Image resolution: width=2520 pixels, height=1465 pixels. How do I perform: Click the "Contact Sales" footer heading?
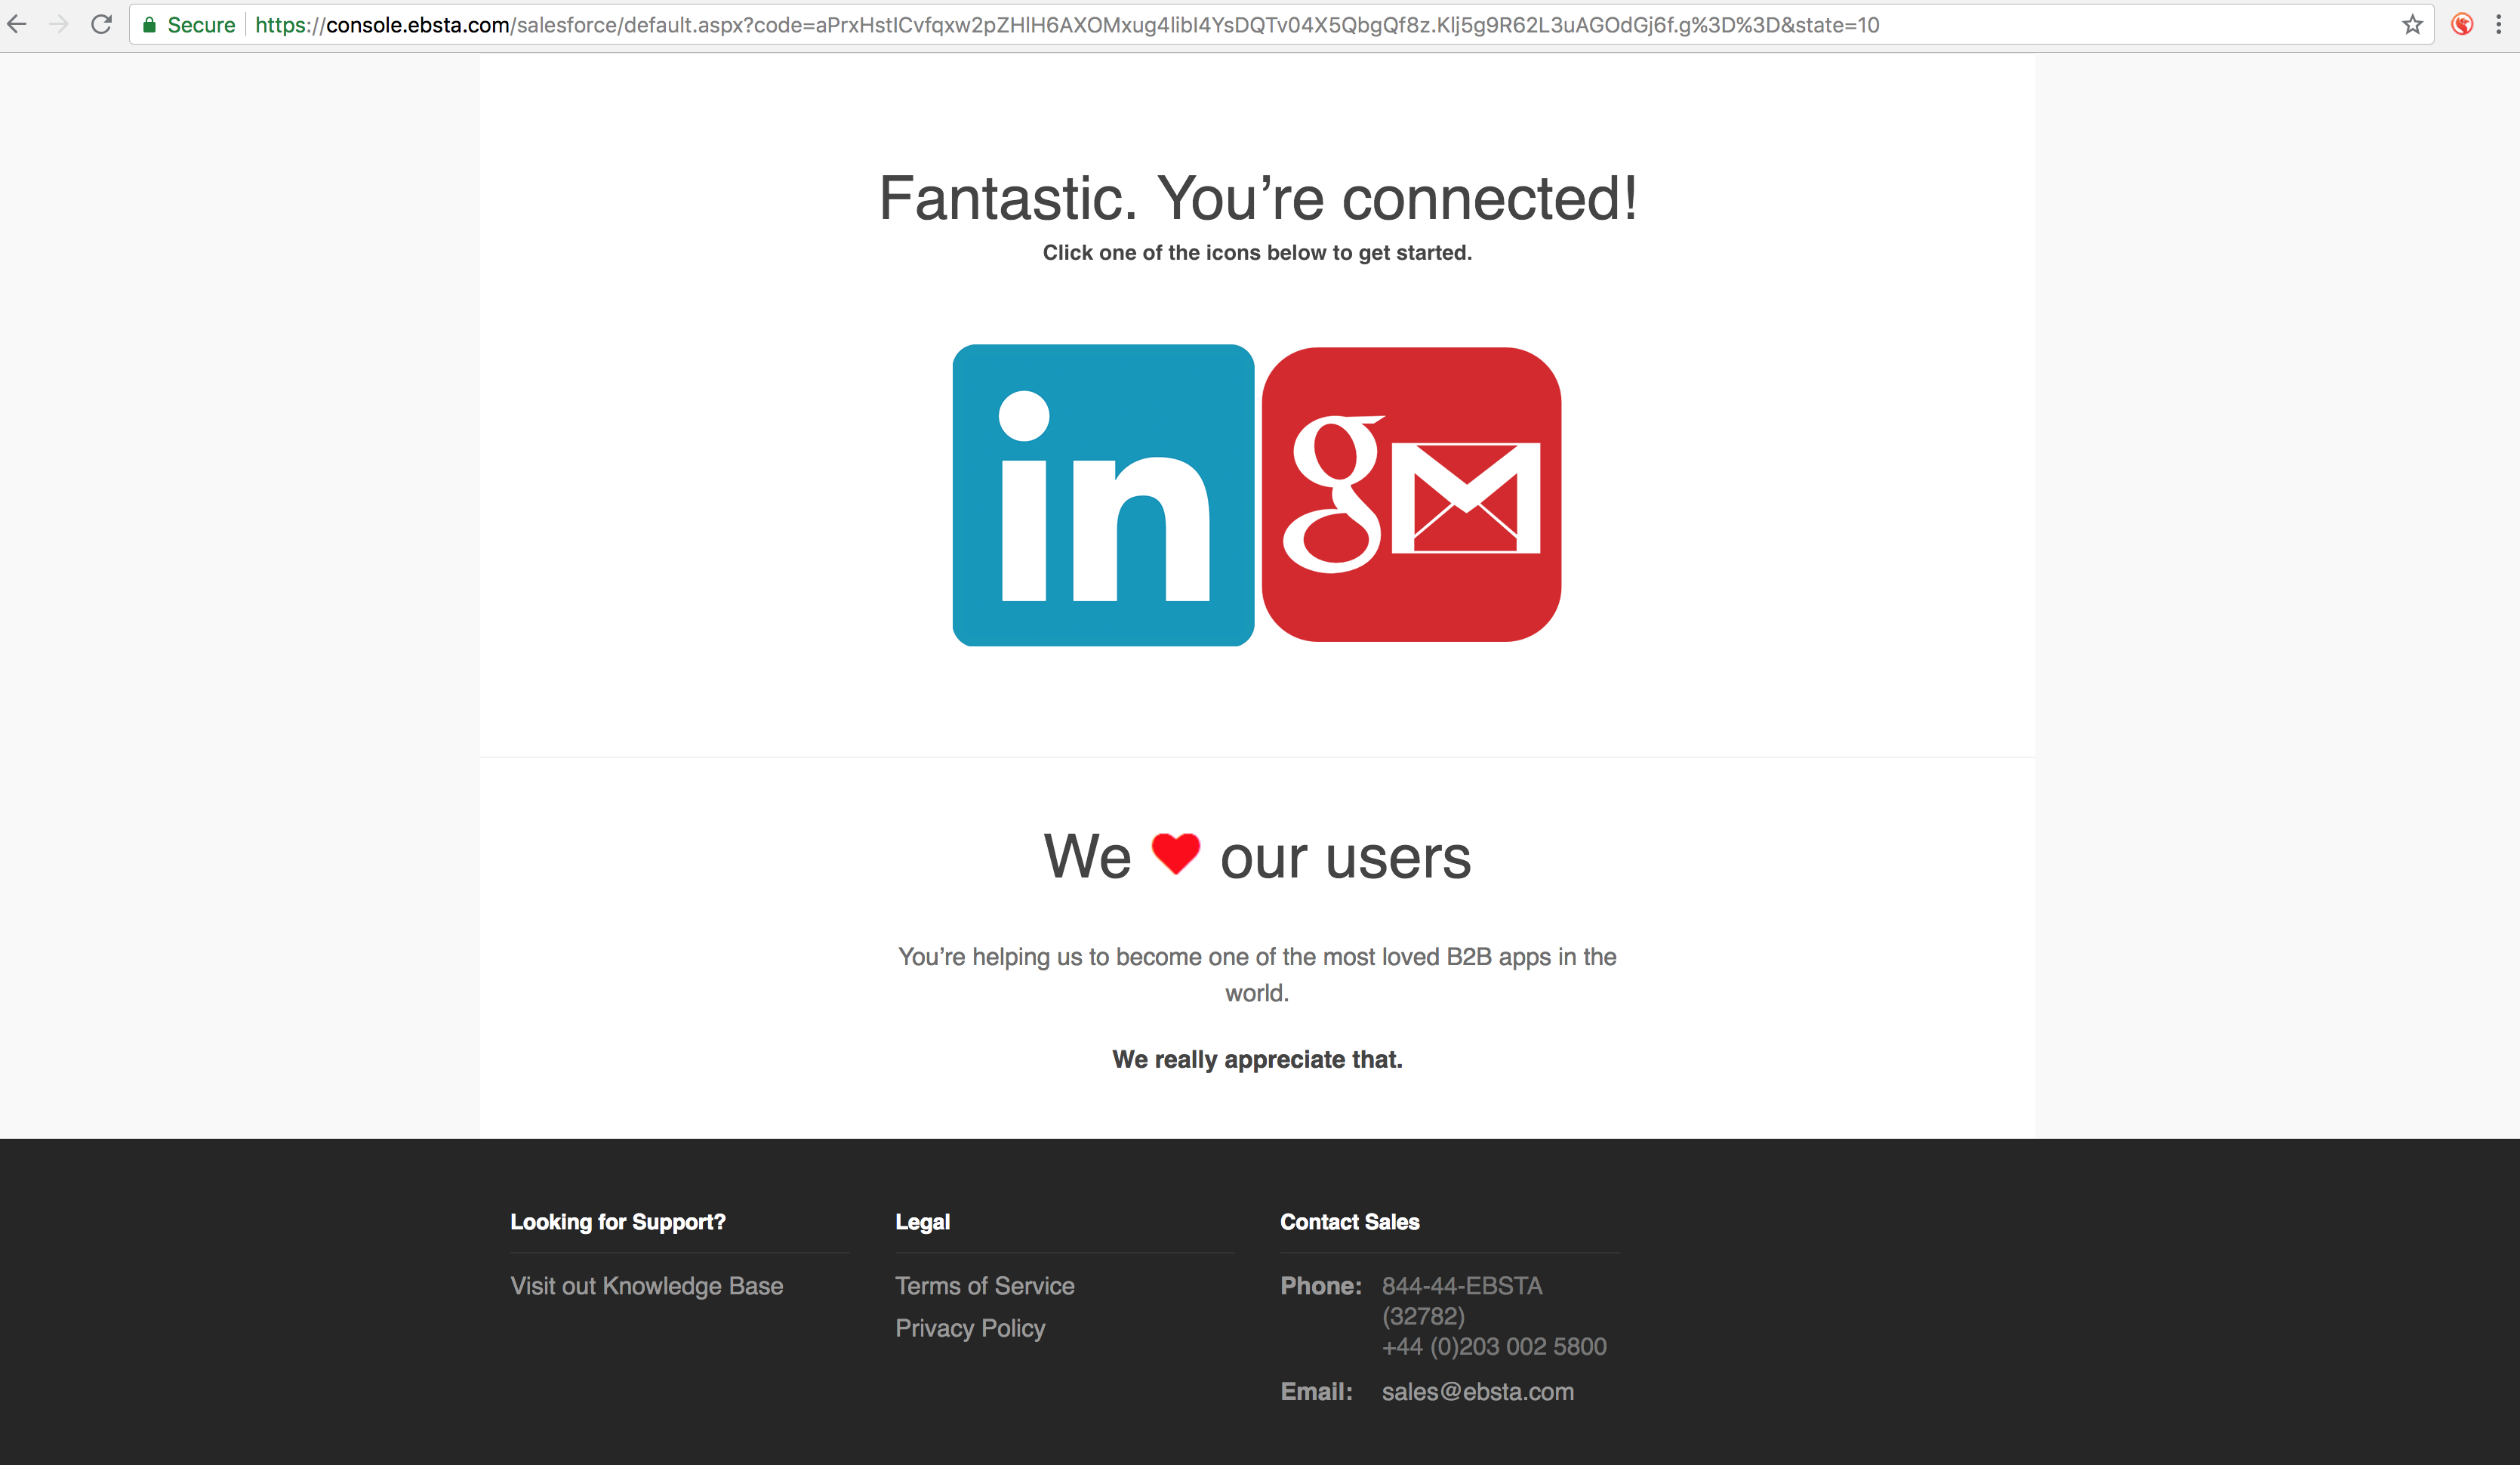coord(1349,1222)
